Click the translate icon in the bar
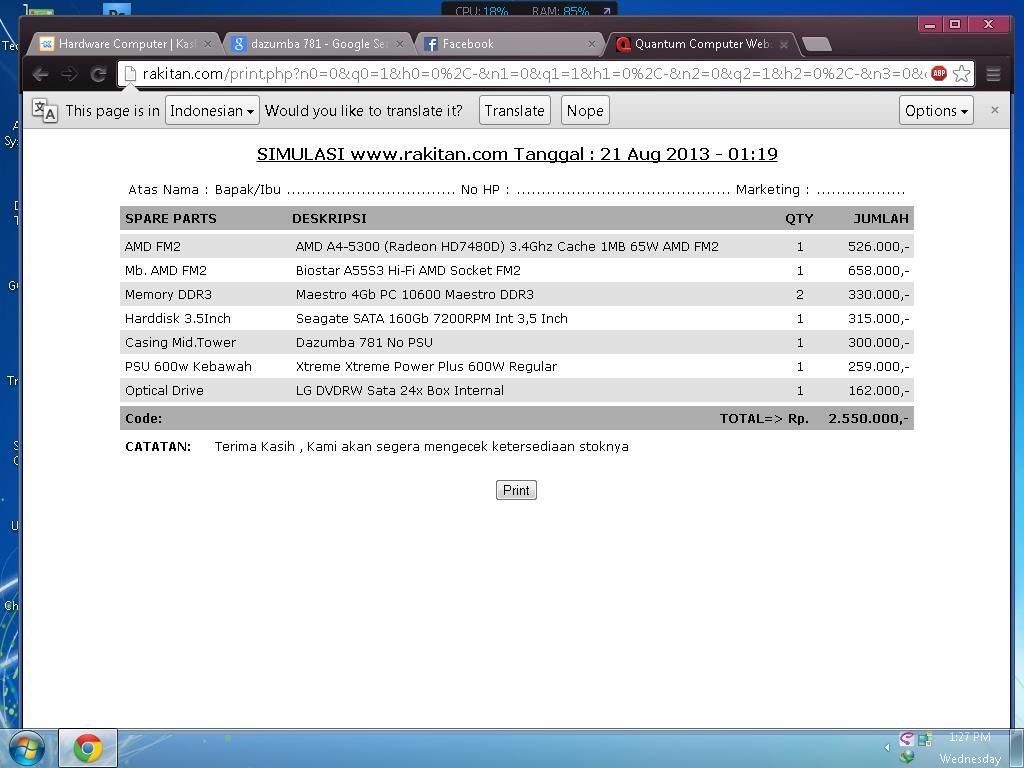1024x768 pixels. [x=45, y=111]
